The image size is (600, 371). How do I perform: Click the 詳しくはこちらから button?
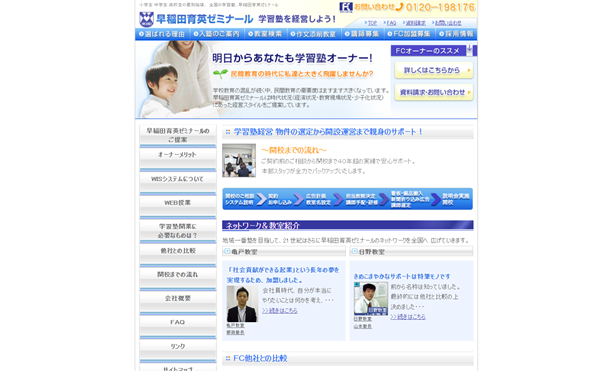434,70
